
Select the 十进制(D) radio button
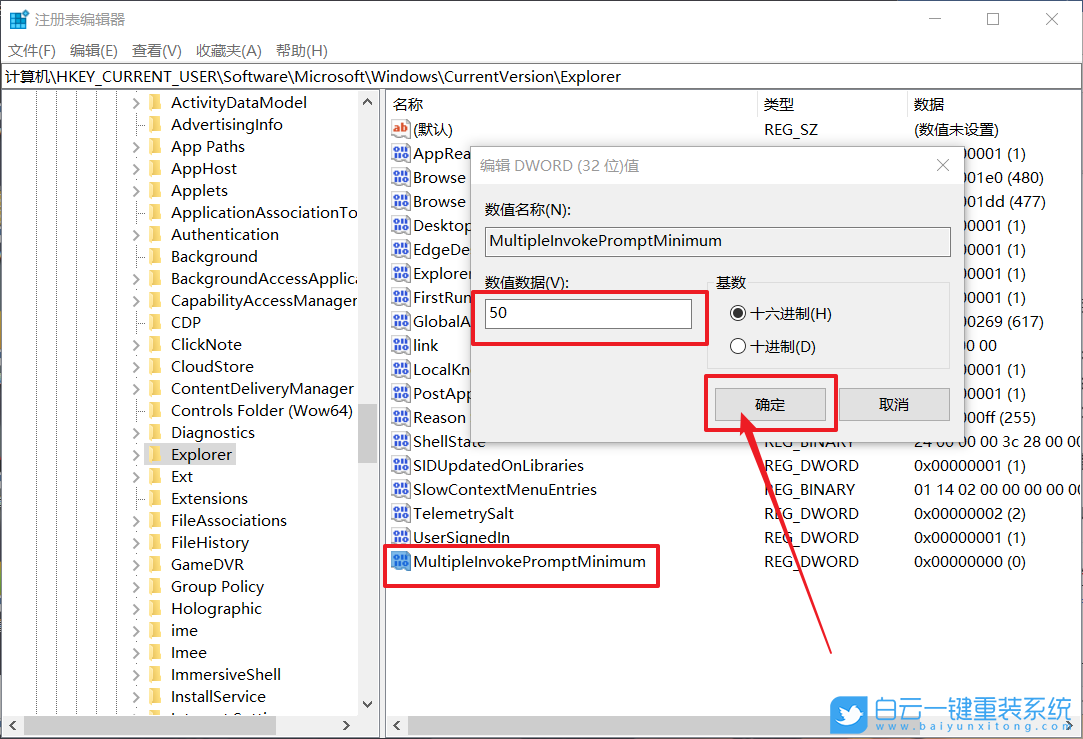pyautogui.click(x=738, y=347)
